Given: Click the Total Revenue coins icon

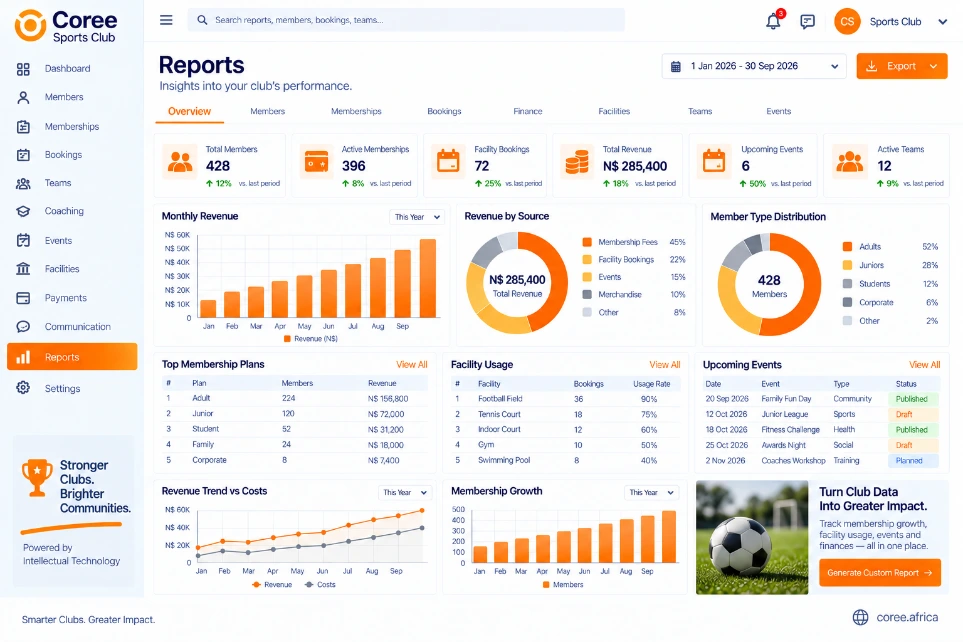Looking at the screenshot, I should (x=577, y=162).
